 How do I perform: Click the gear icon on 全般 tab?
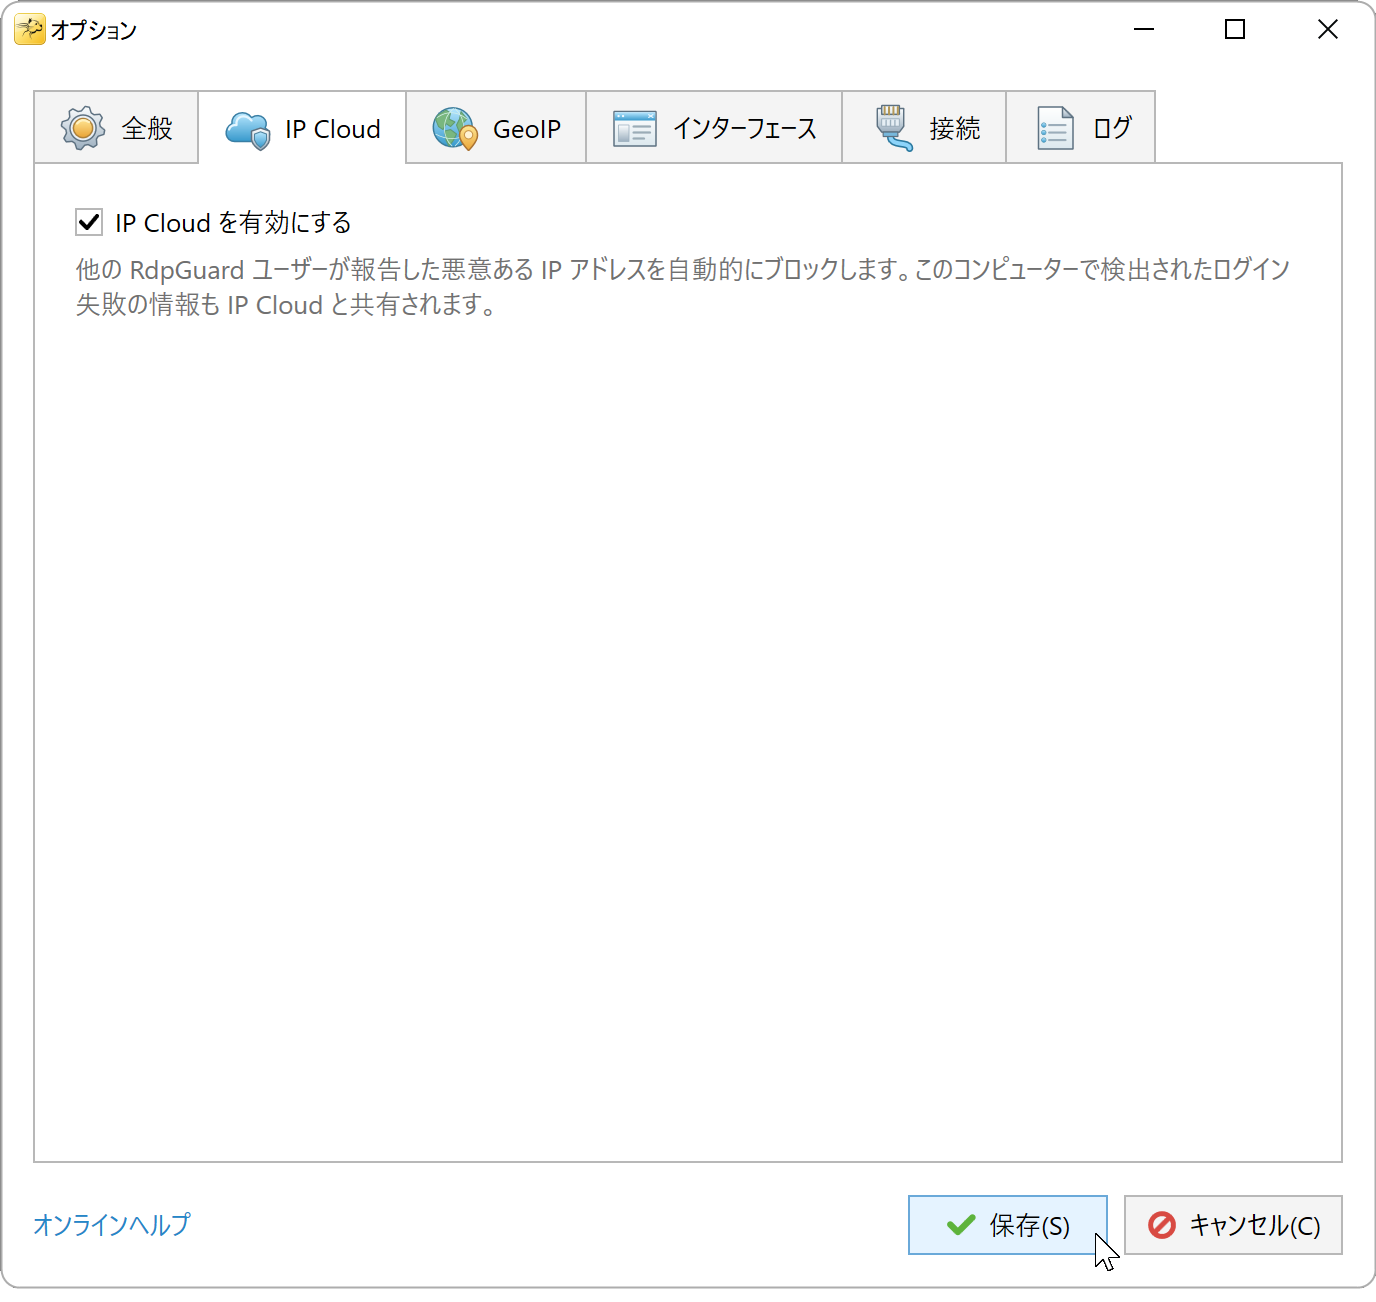click(83, 128)
